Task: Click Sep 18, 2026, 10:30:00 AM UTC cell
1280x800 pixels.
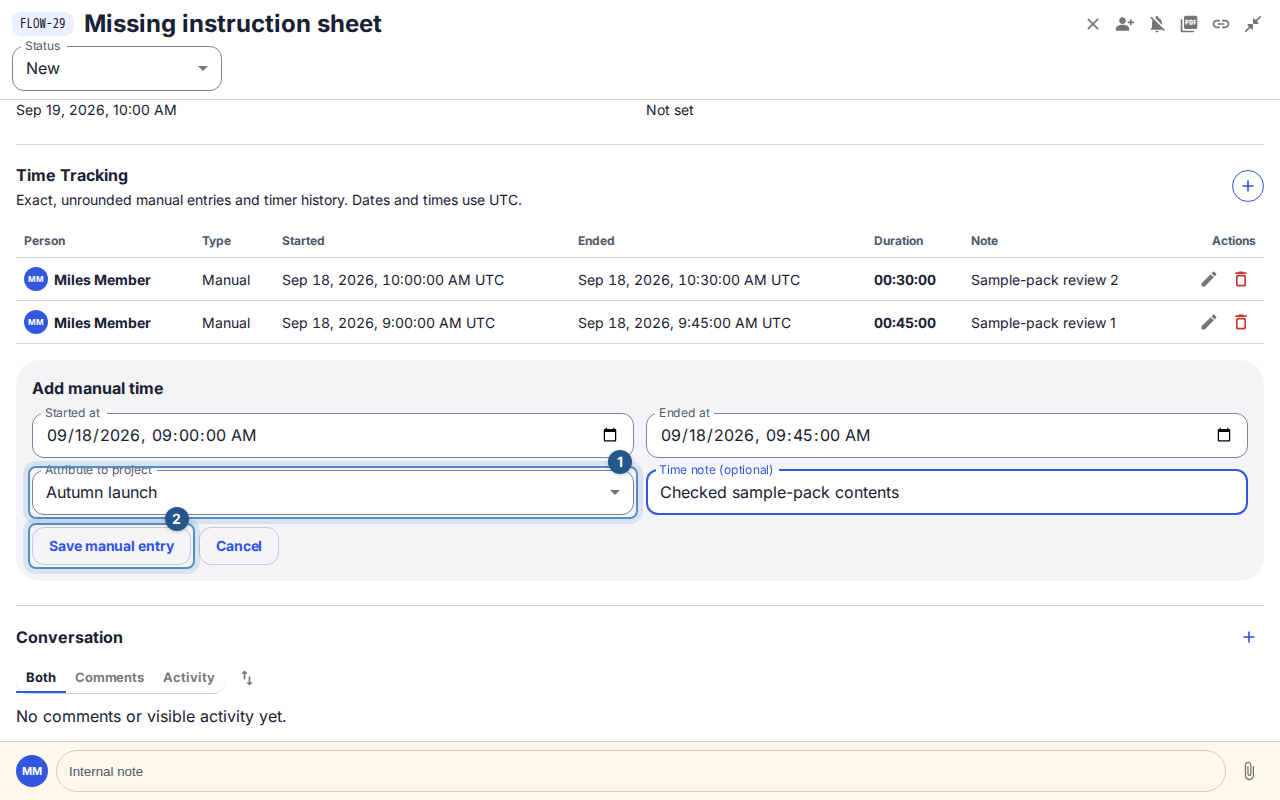Action: click(689, 280)
